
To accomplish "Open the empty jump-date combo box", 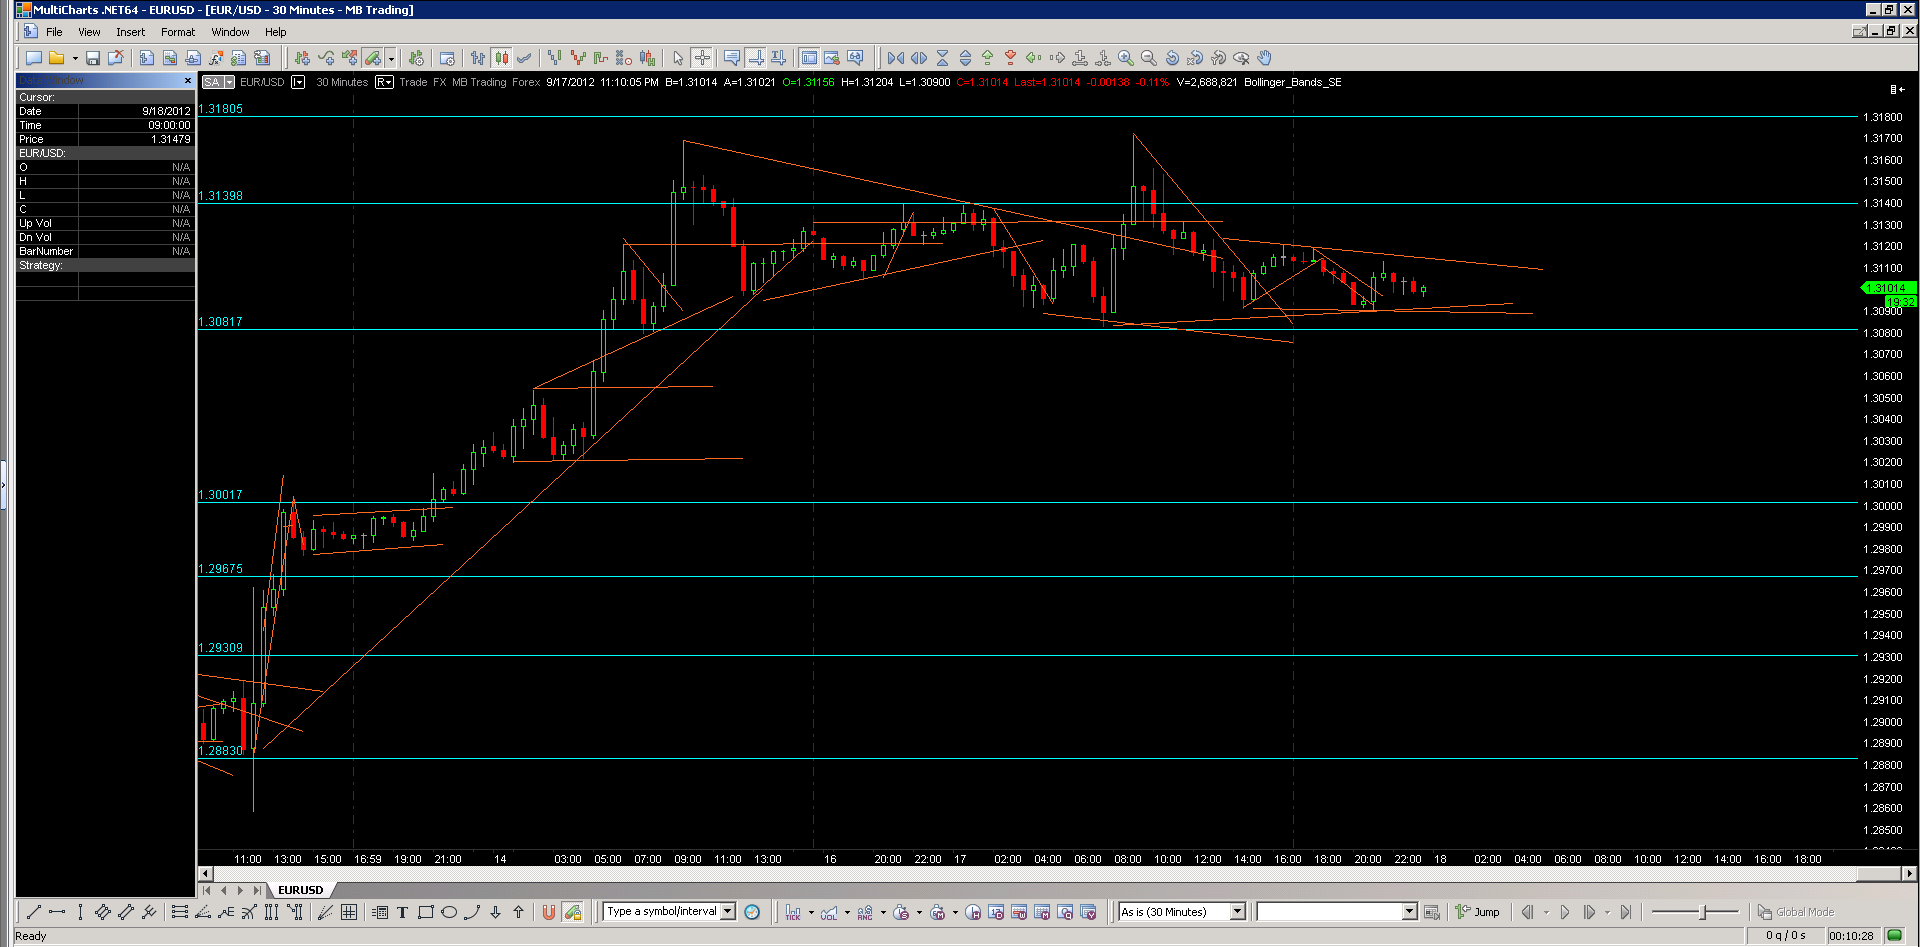I will click(1337, 912).
